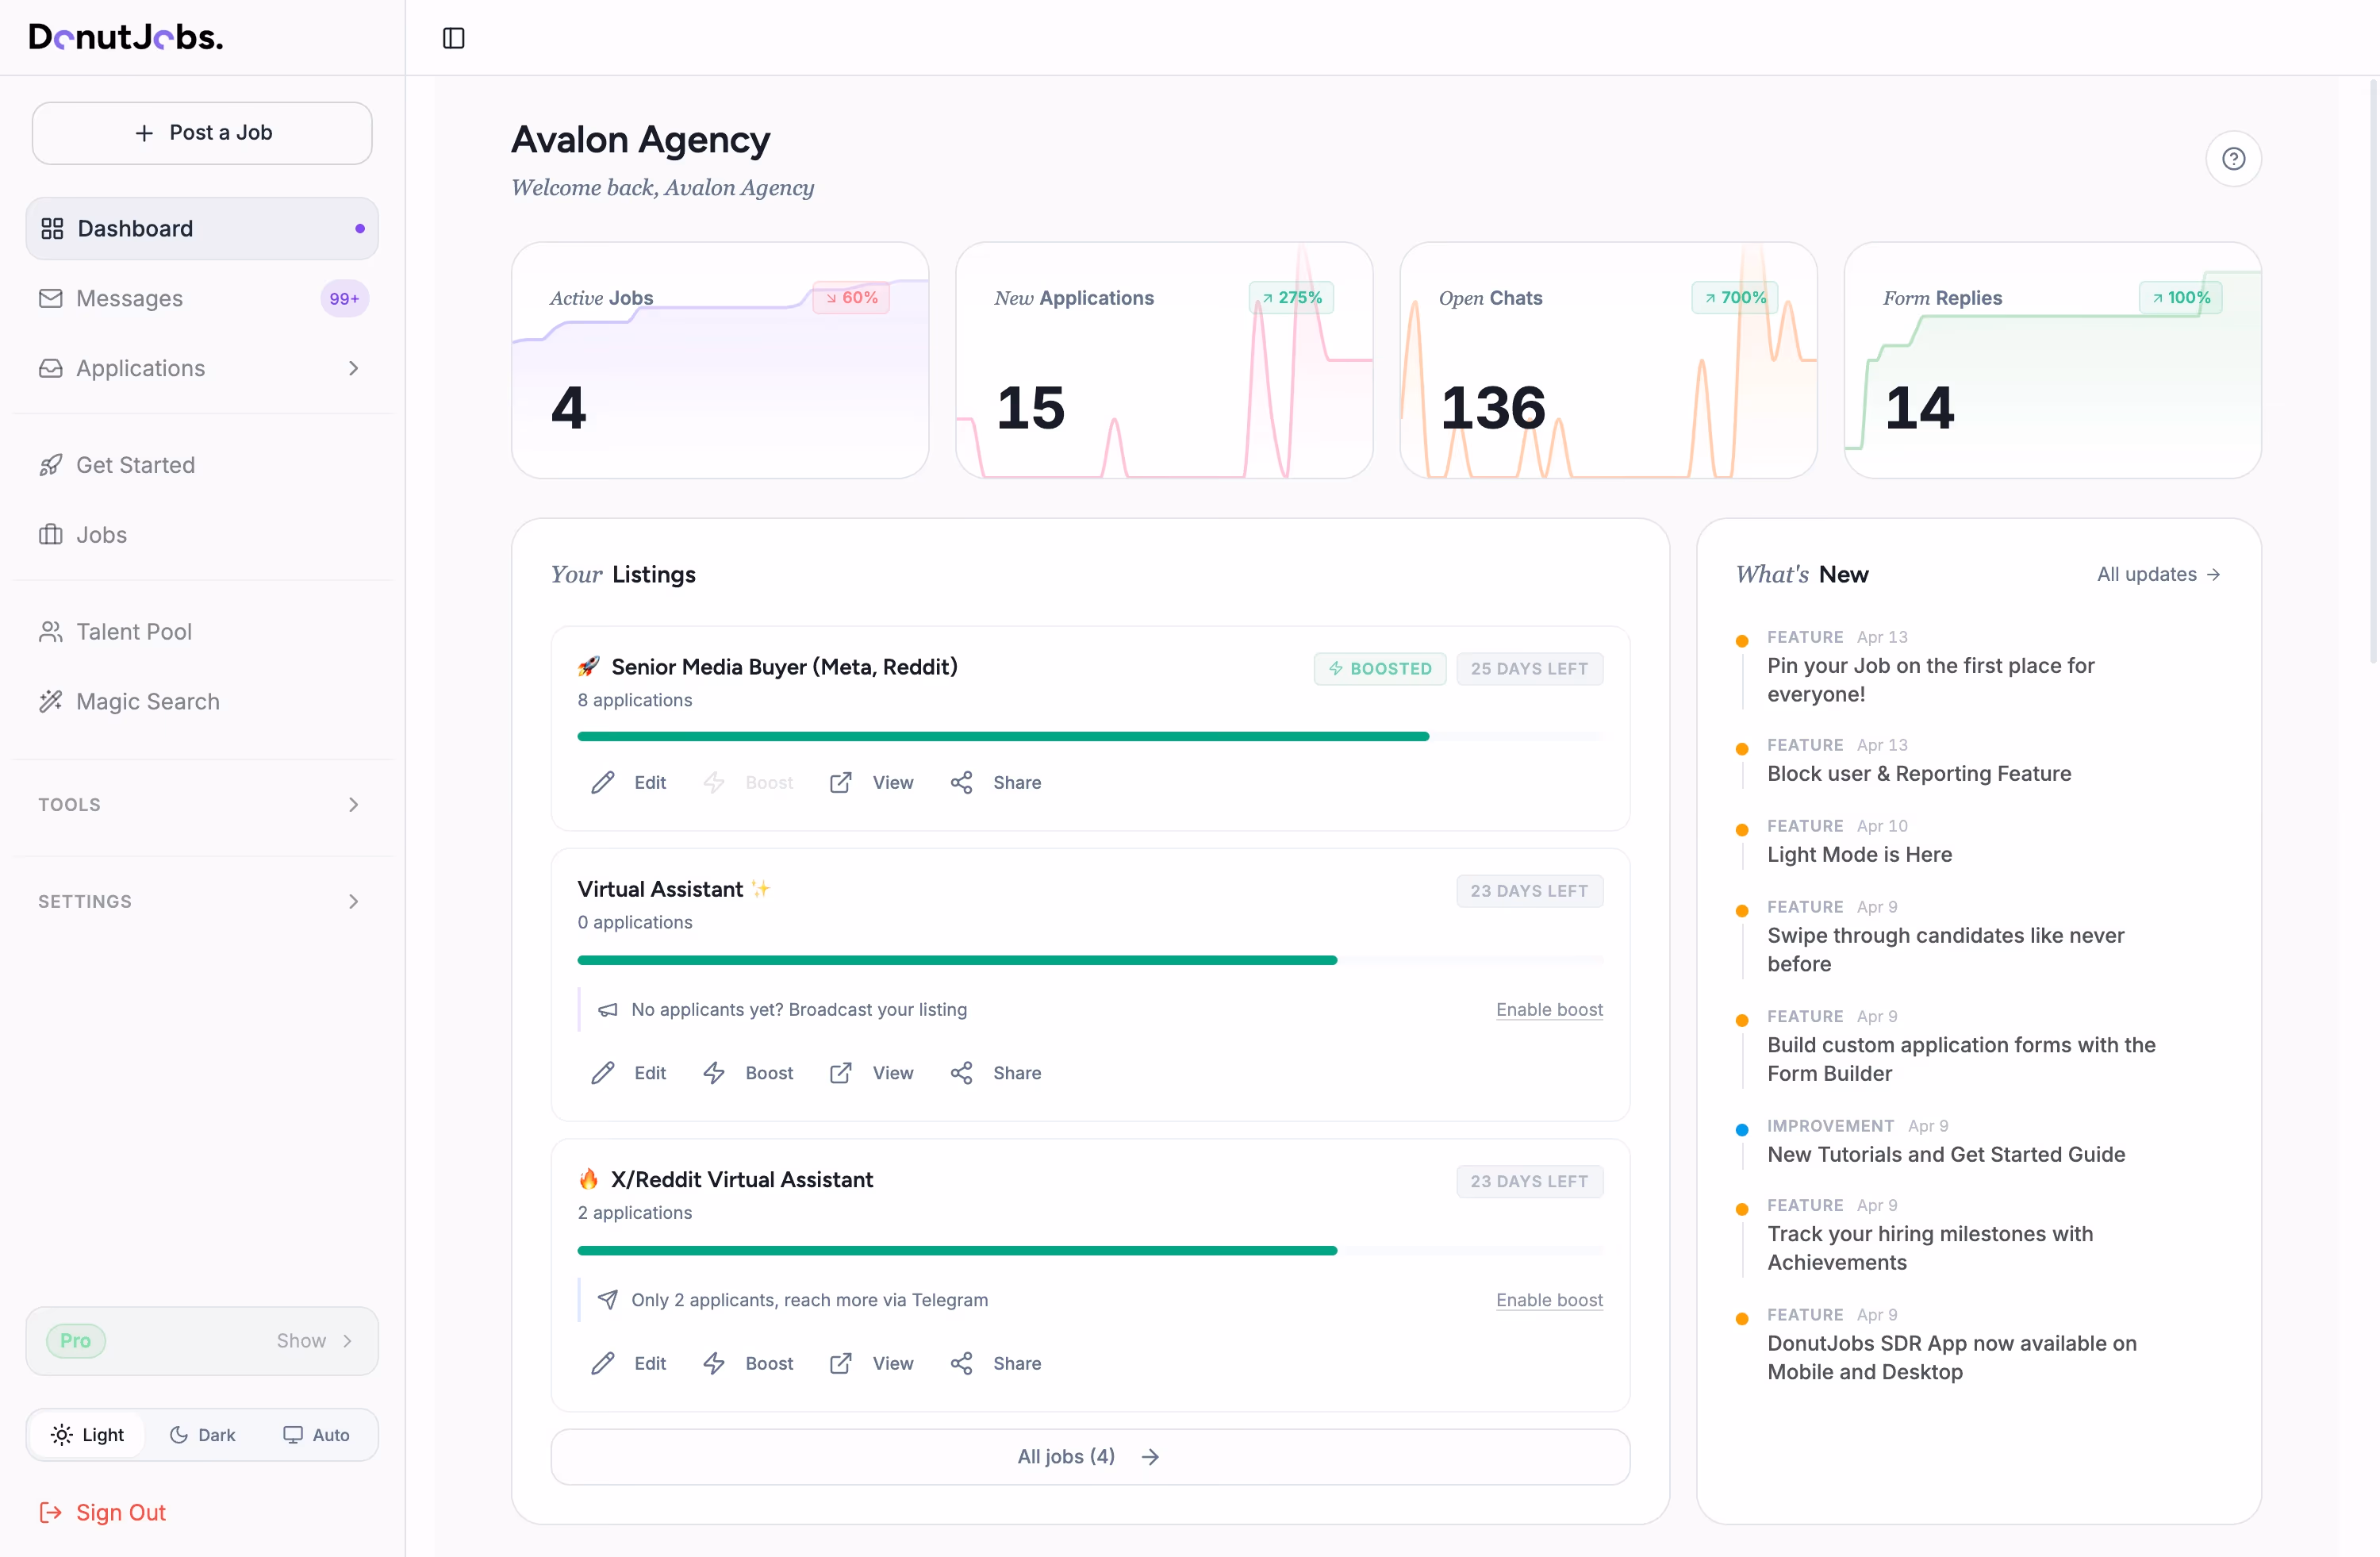Open the Open Chats stat card
The image size is (2380, 1557).
click(x=1608, y=360)
